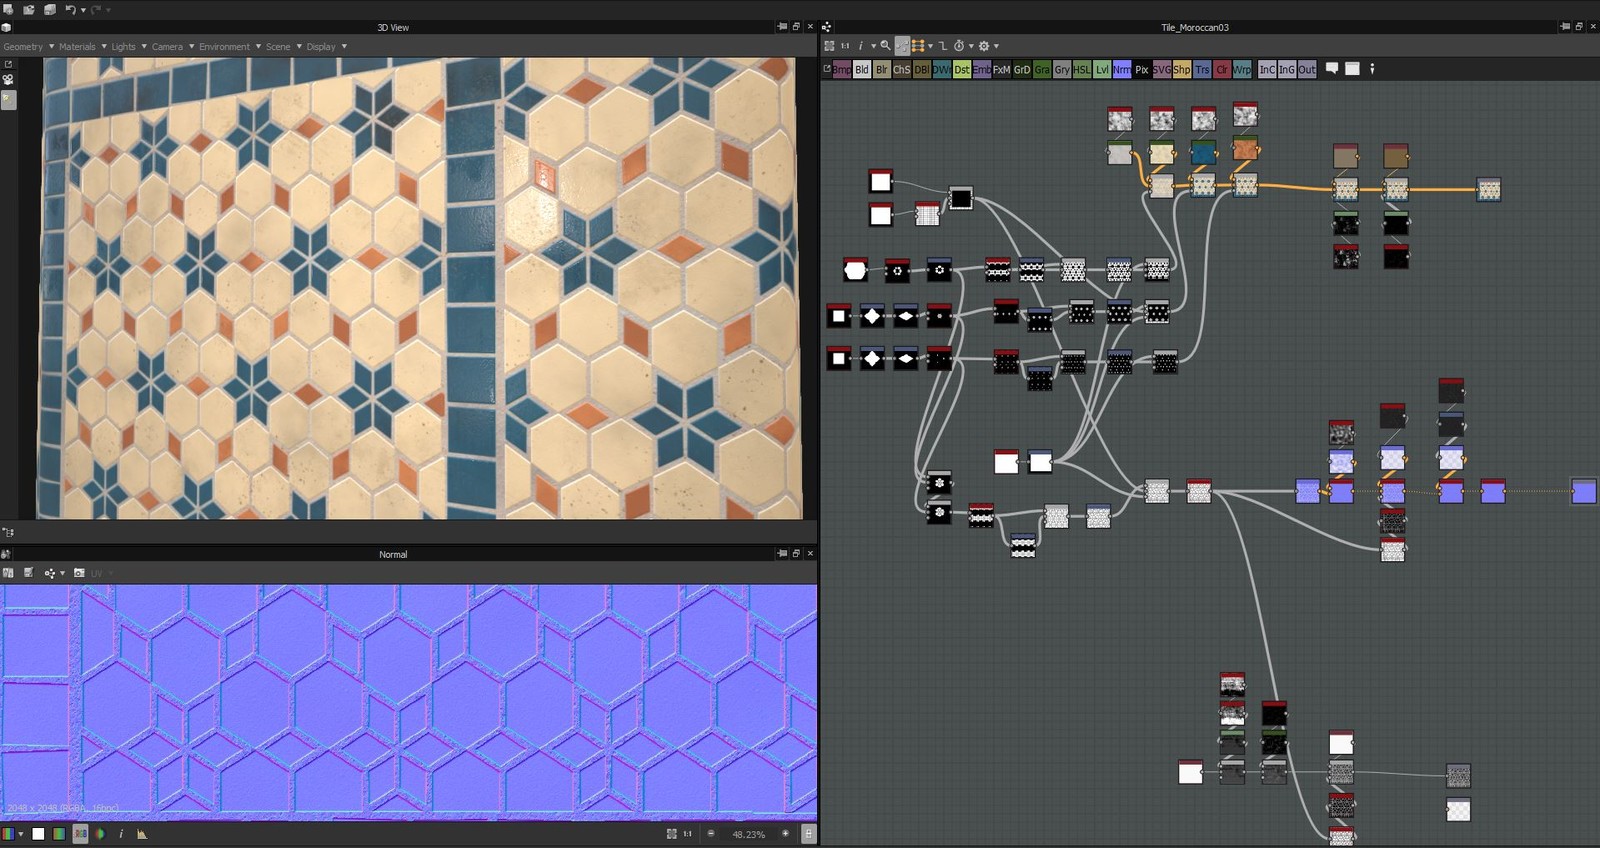Click the export view icon in 3D View sidebar
The width and height of the screenshot is (1600, 848).
coord(8,64)
